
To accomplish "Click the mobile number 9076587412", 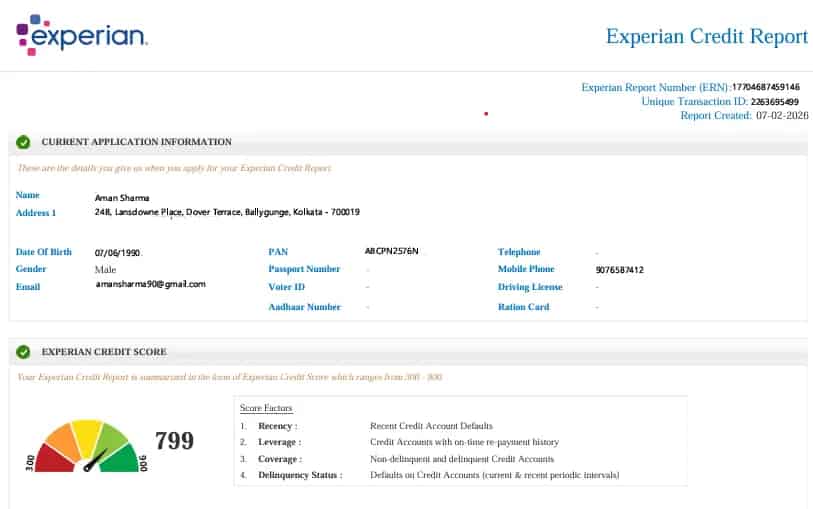I will (619, 270).
